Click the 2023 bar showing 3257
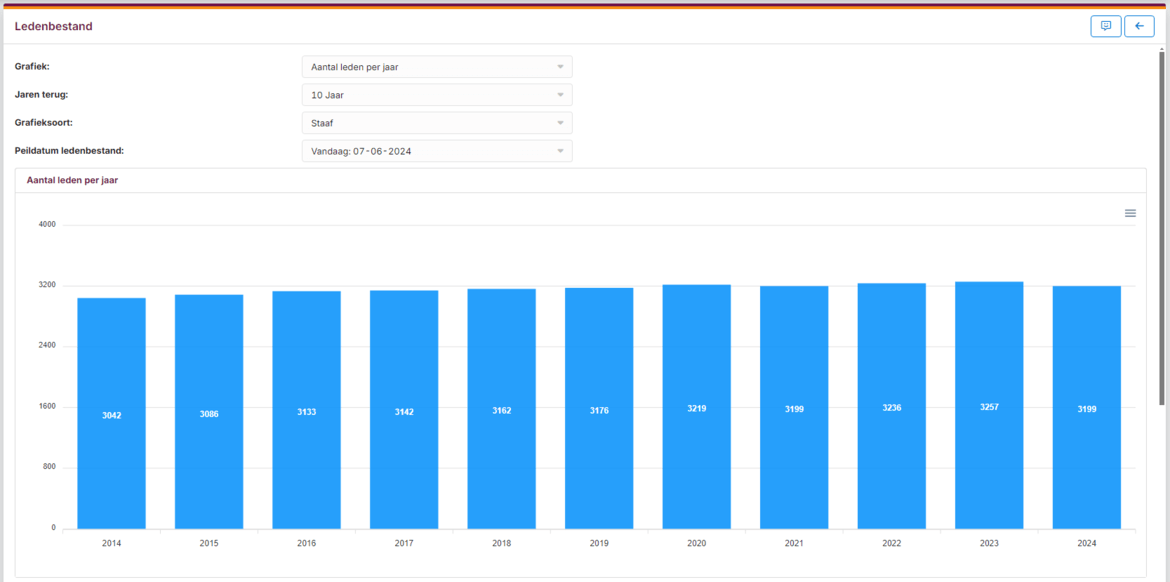Screen dimensions: 1170x582 pyautogui.click(x=989, y=405)
